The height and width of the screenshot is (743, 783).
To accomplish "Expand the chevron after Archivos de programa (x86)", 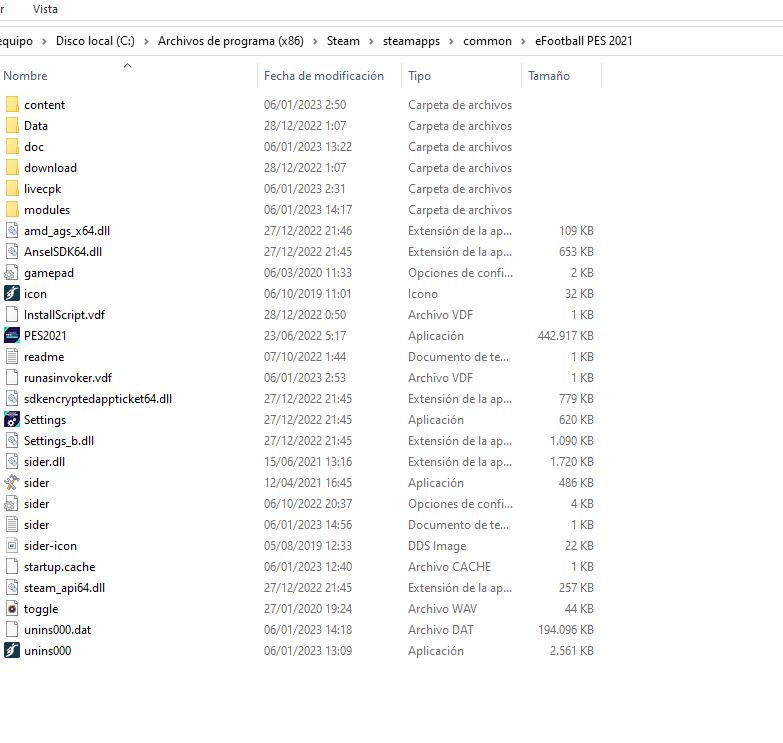I will tap(315, 41).
